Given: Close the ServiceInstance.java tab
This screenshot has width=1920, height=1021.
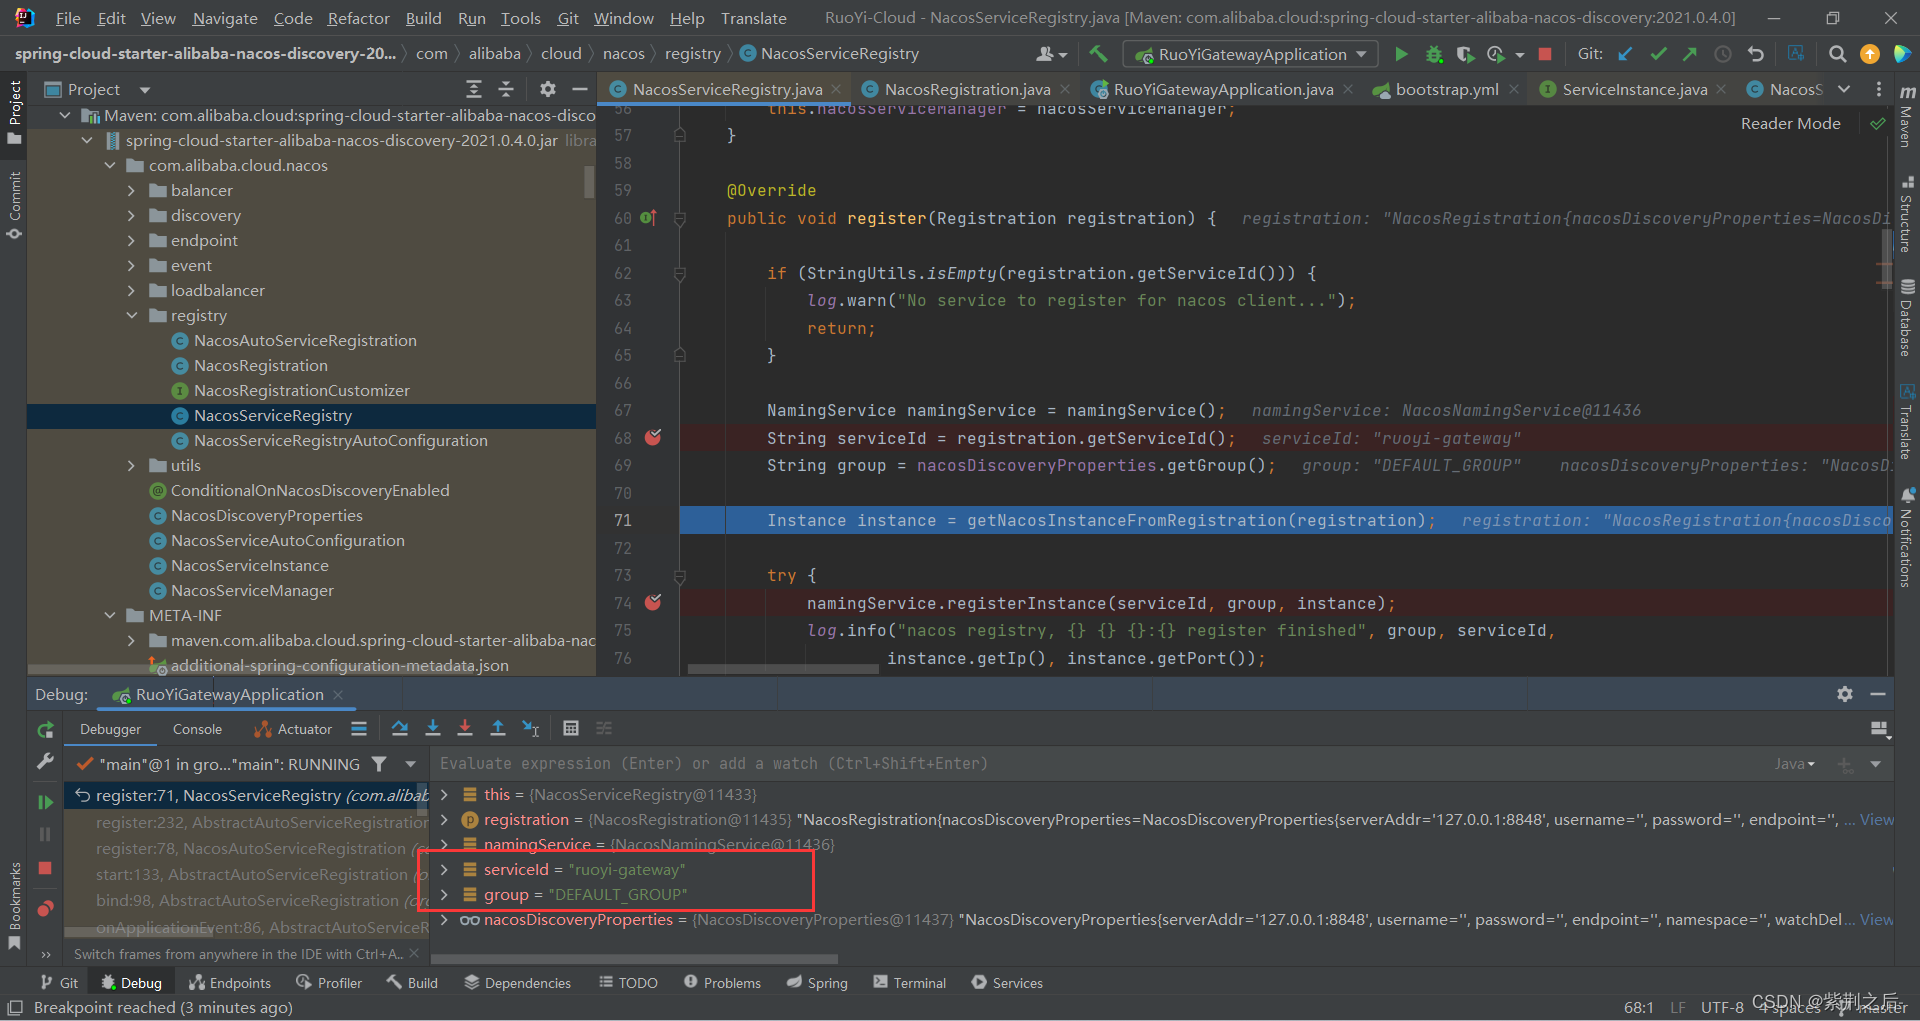Looking at the screenshot, I should click(x=1721, y=89).
